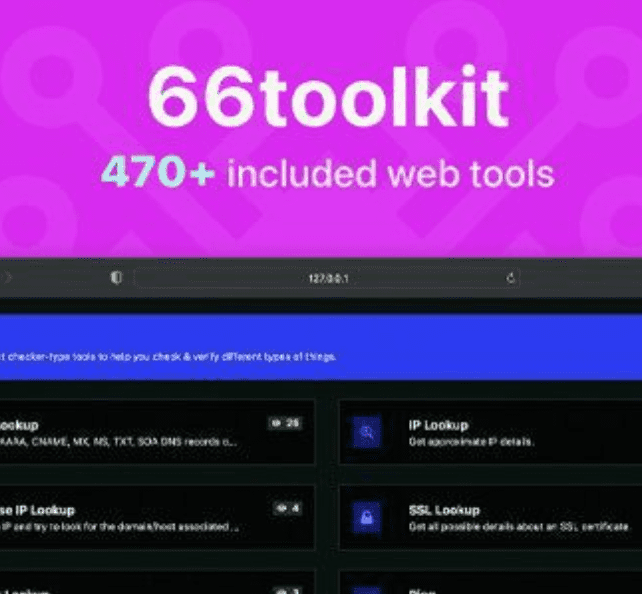Click the eye views badge showing 4

(x=286, y=509)
